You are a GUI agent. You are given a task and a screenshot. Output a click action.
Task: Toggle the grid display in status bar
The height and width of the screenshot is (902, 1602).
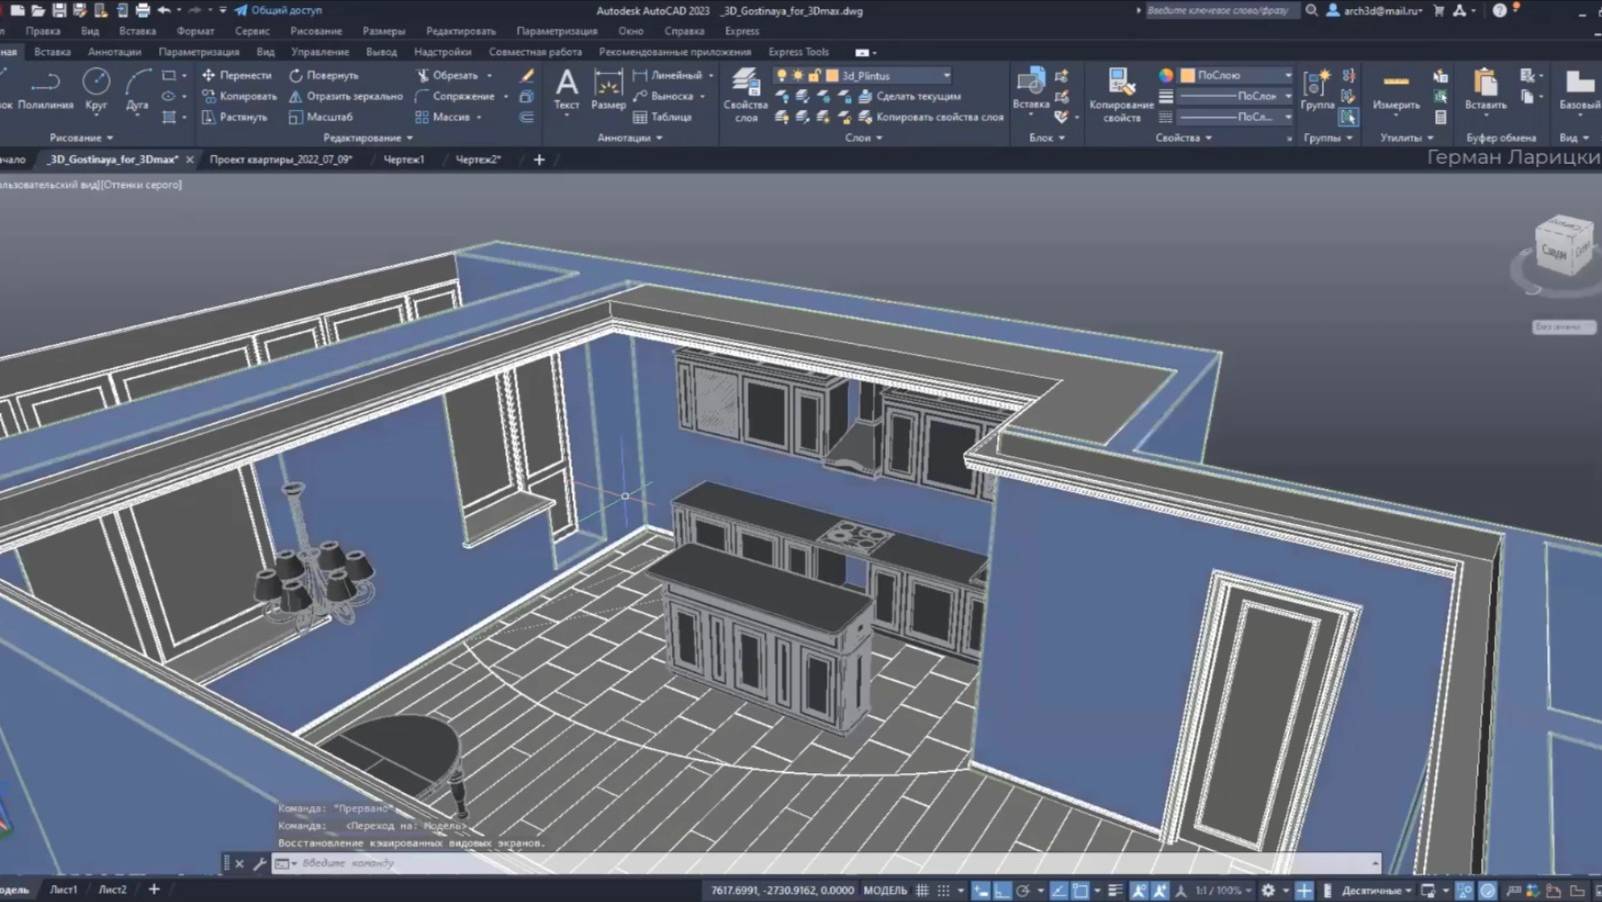(920, 888)
